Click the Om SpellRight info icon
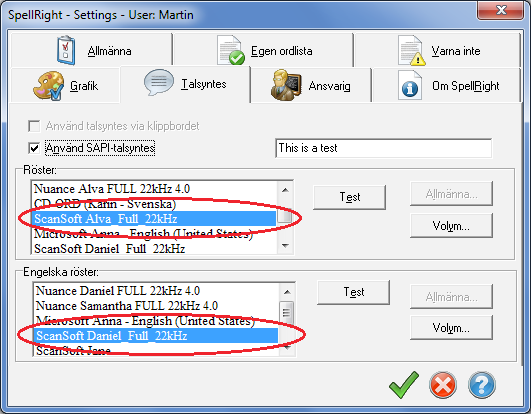531x414 pixels. (410, 85)
